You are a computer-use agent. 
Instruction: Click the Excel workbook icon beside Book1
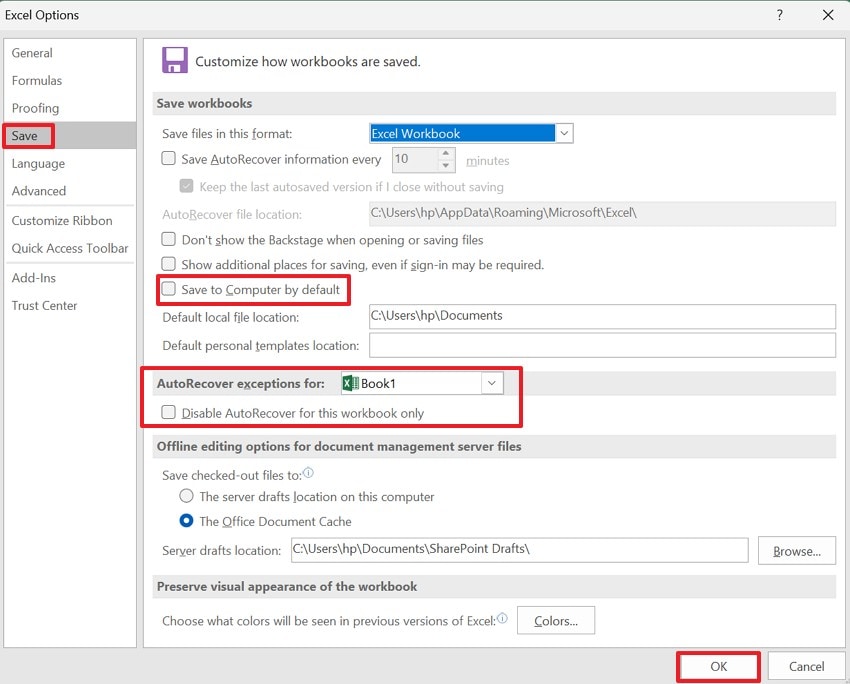tap(350, 383)
